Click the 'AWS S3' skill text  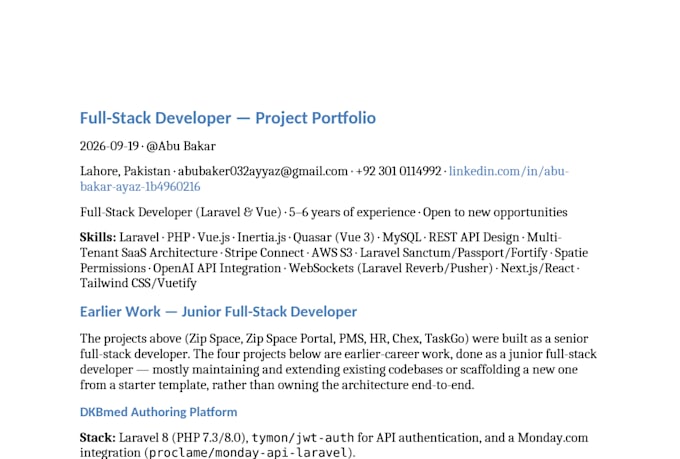coord(332,253)
